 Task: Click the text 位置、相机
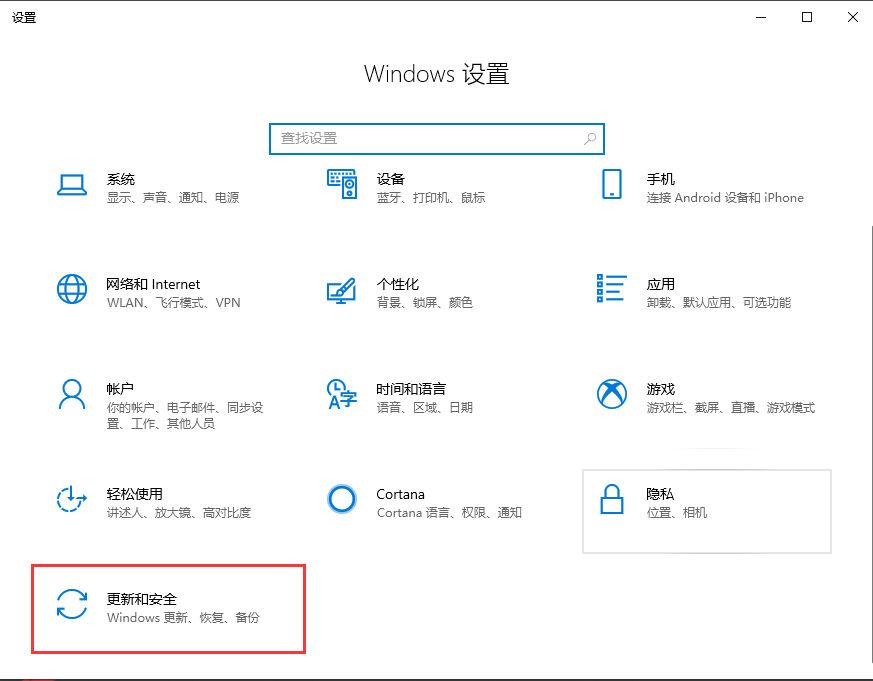[676, 512]
